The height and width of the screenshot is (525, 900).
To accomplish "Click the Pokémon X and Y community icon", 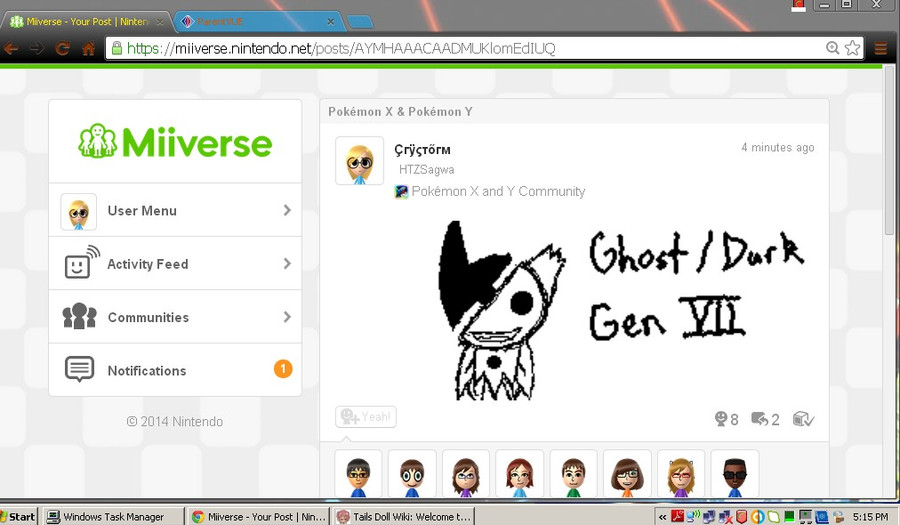I will (x=401, y=192).
